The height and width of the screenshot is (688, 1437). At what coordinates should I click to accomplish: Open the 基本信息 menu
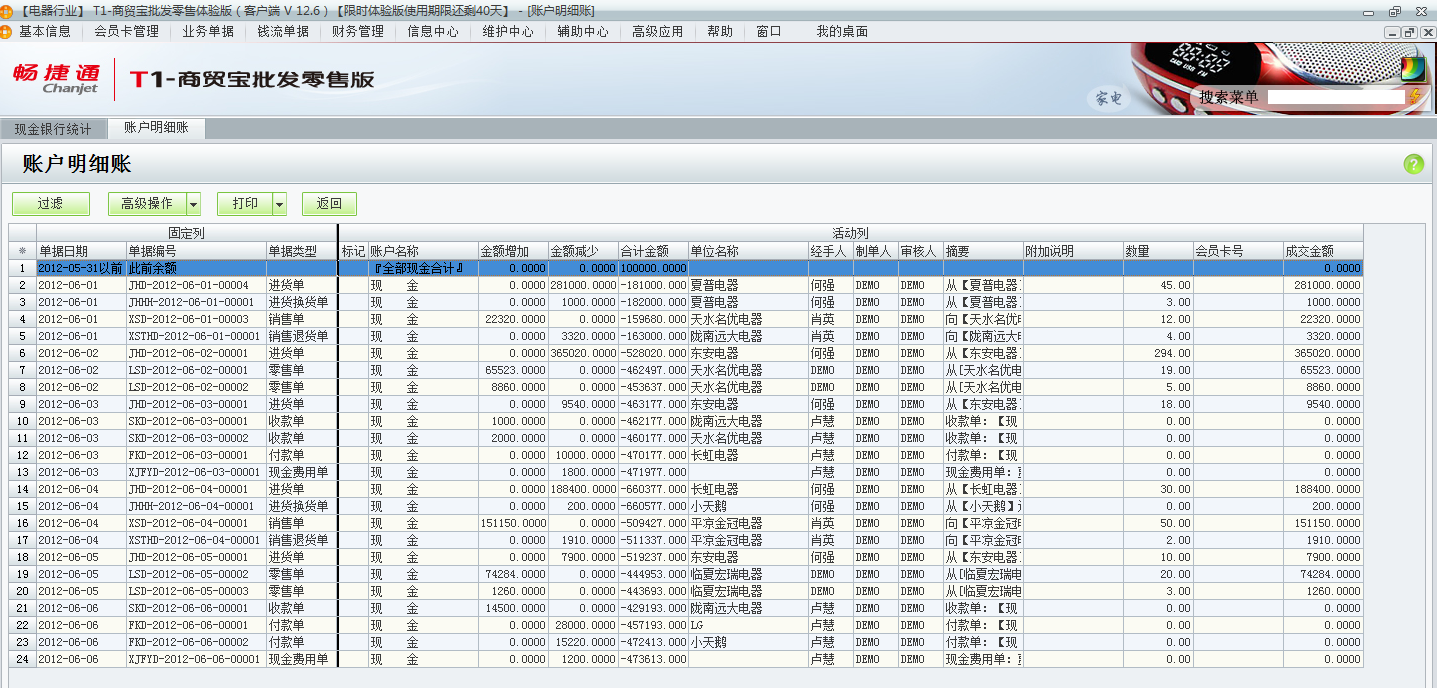pos(47,31)
